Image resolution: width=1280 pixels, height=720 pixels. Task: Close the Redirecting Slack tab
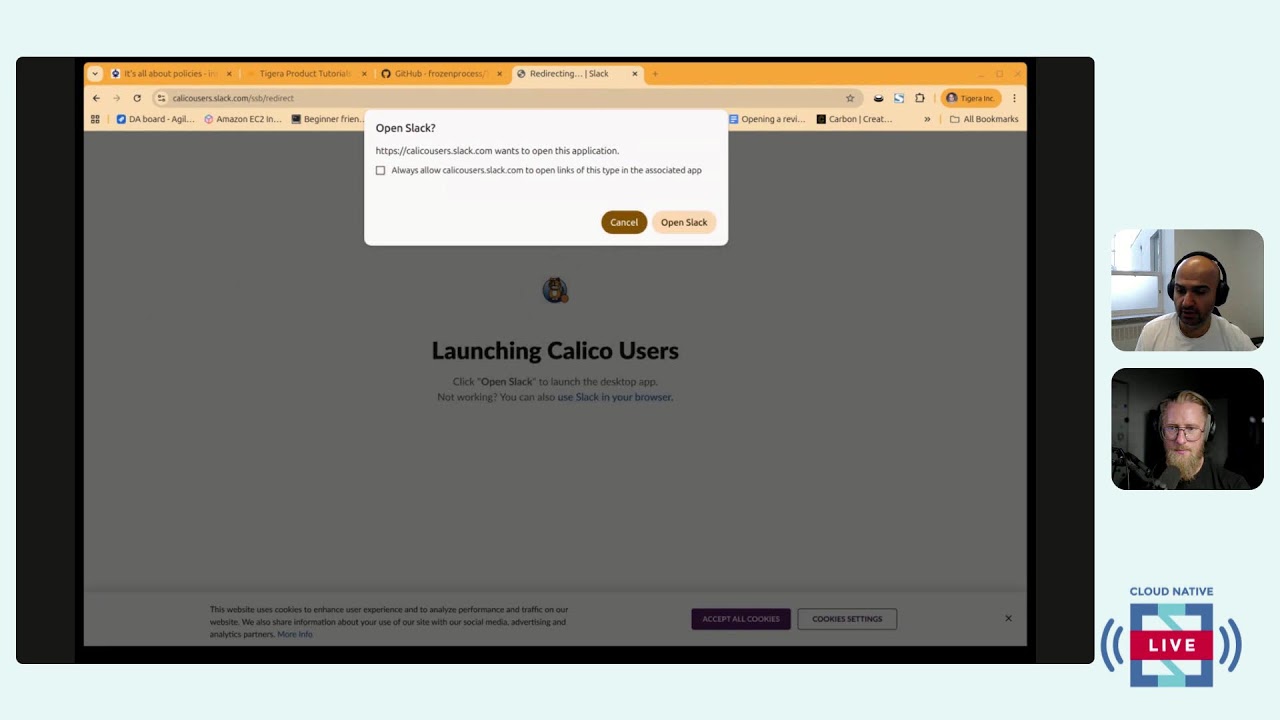click(634, 73)
